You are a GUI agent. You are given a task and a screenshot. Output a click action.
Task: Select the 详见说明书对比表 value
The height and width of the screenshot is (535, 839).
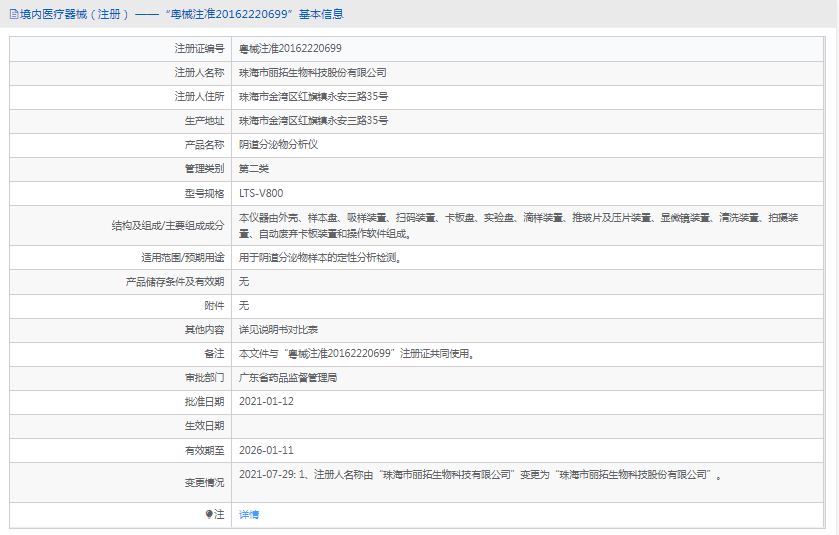pos(278,330)
